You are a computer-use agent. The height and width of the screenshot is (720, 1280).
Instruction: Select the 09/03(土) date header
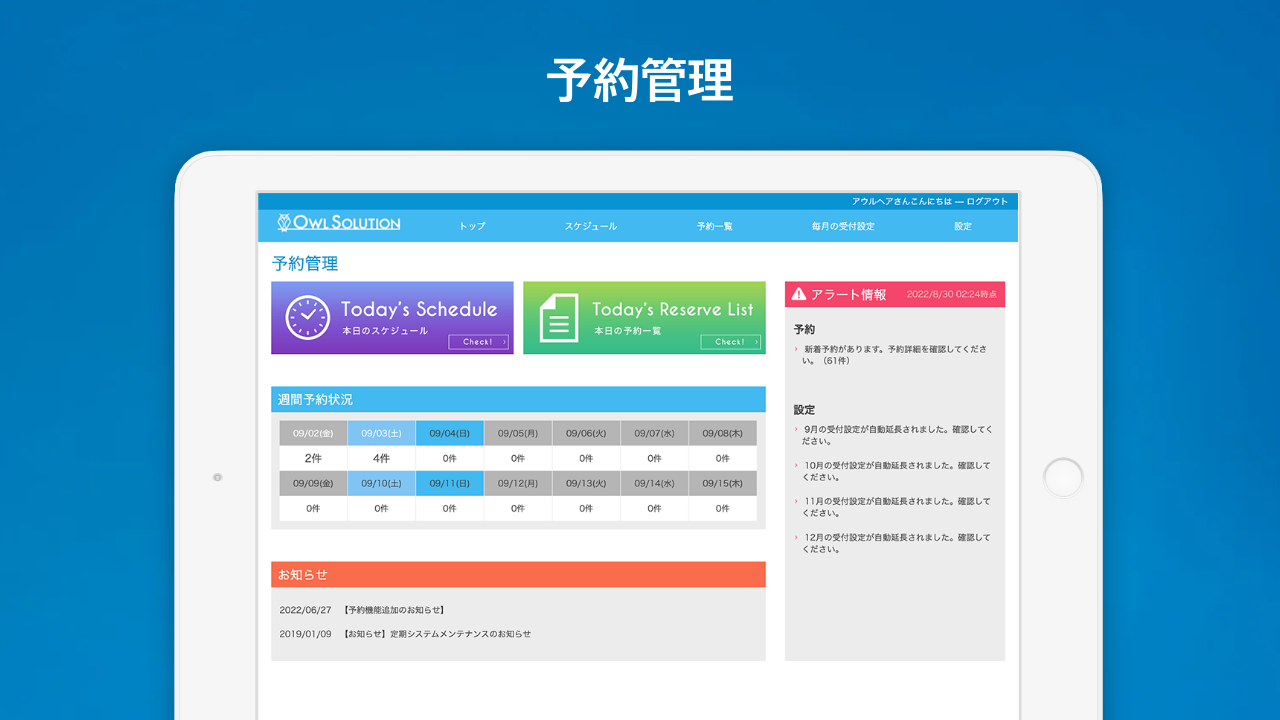pyautogui.click(x=381, y=433)
